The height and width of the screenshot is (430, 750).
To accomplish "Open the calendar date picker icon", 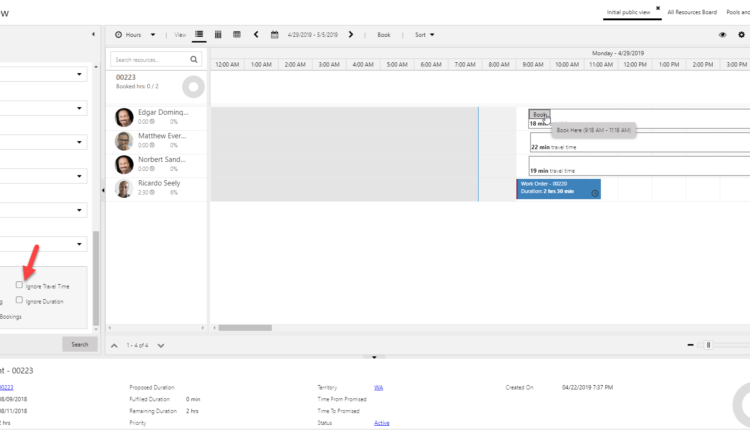I will coord(275,34).
